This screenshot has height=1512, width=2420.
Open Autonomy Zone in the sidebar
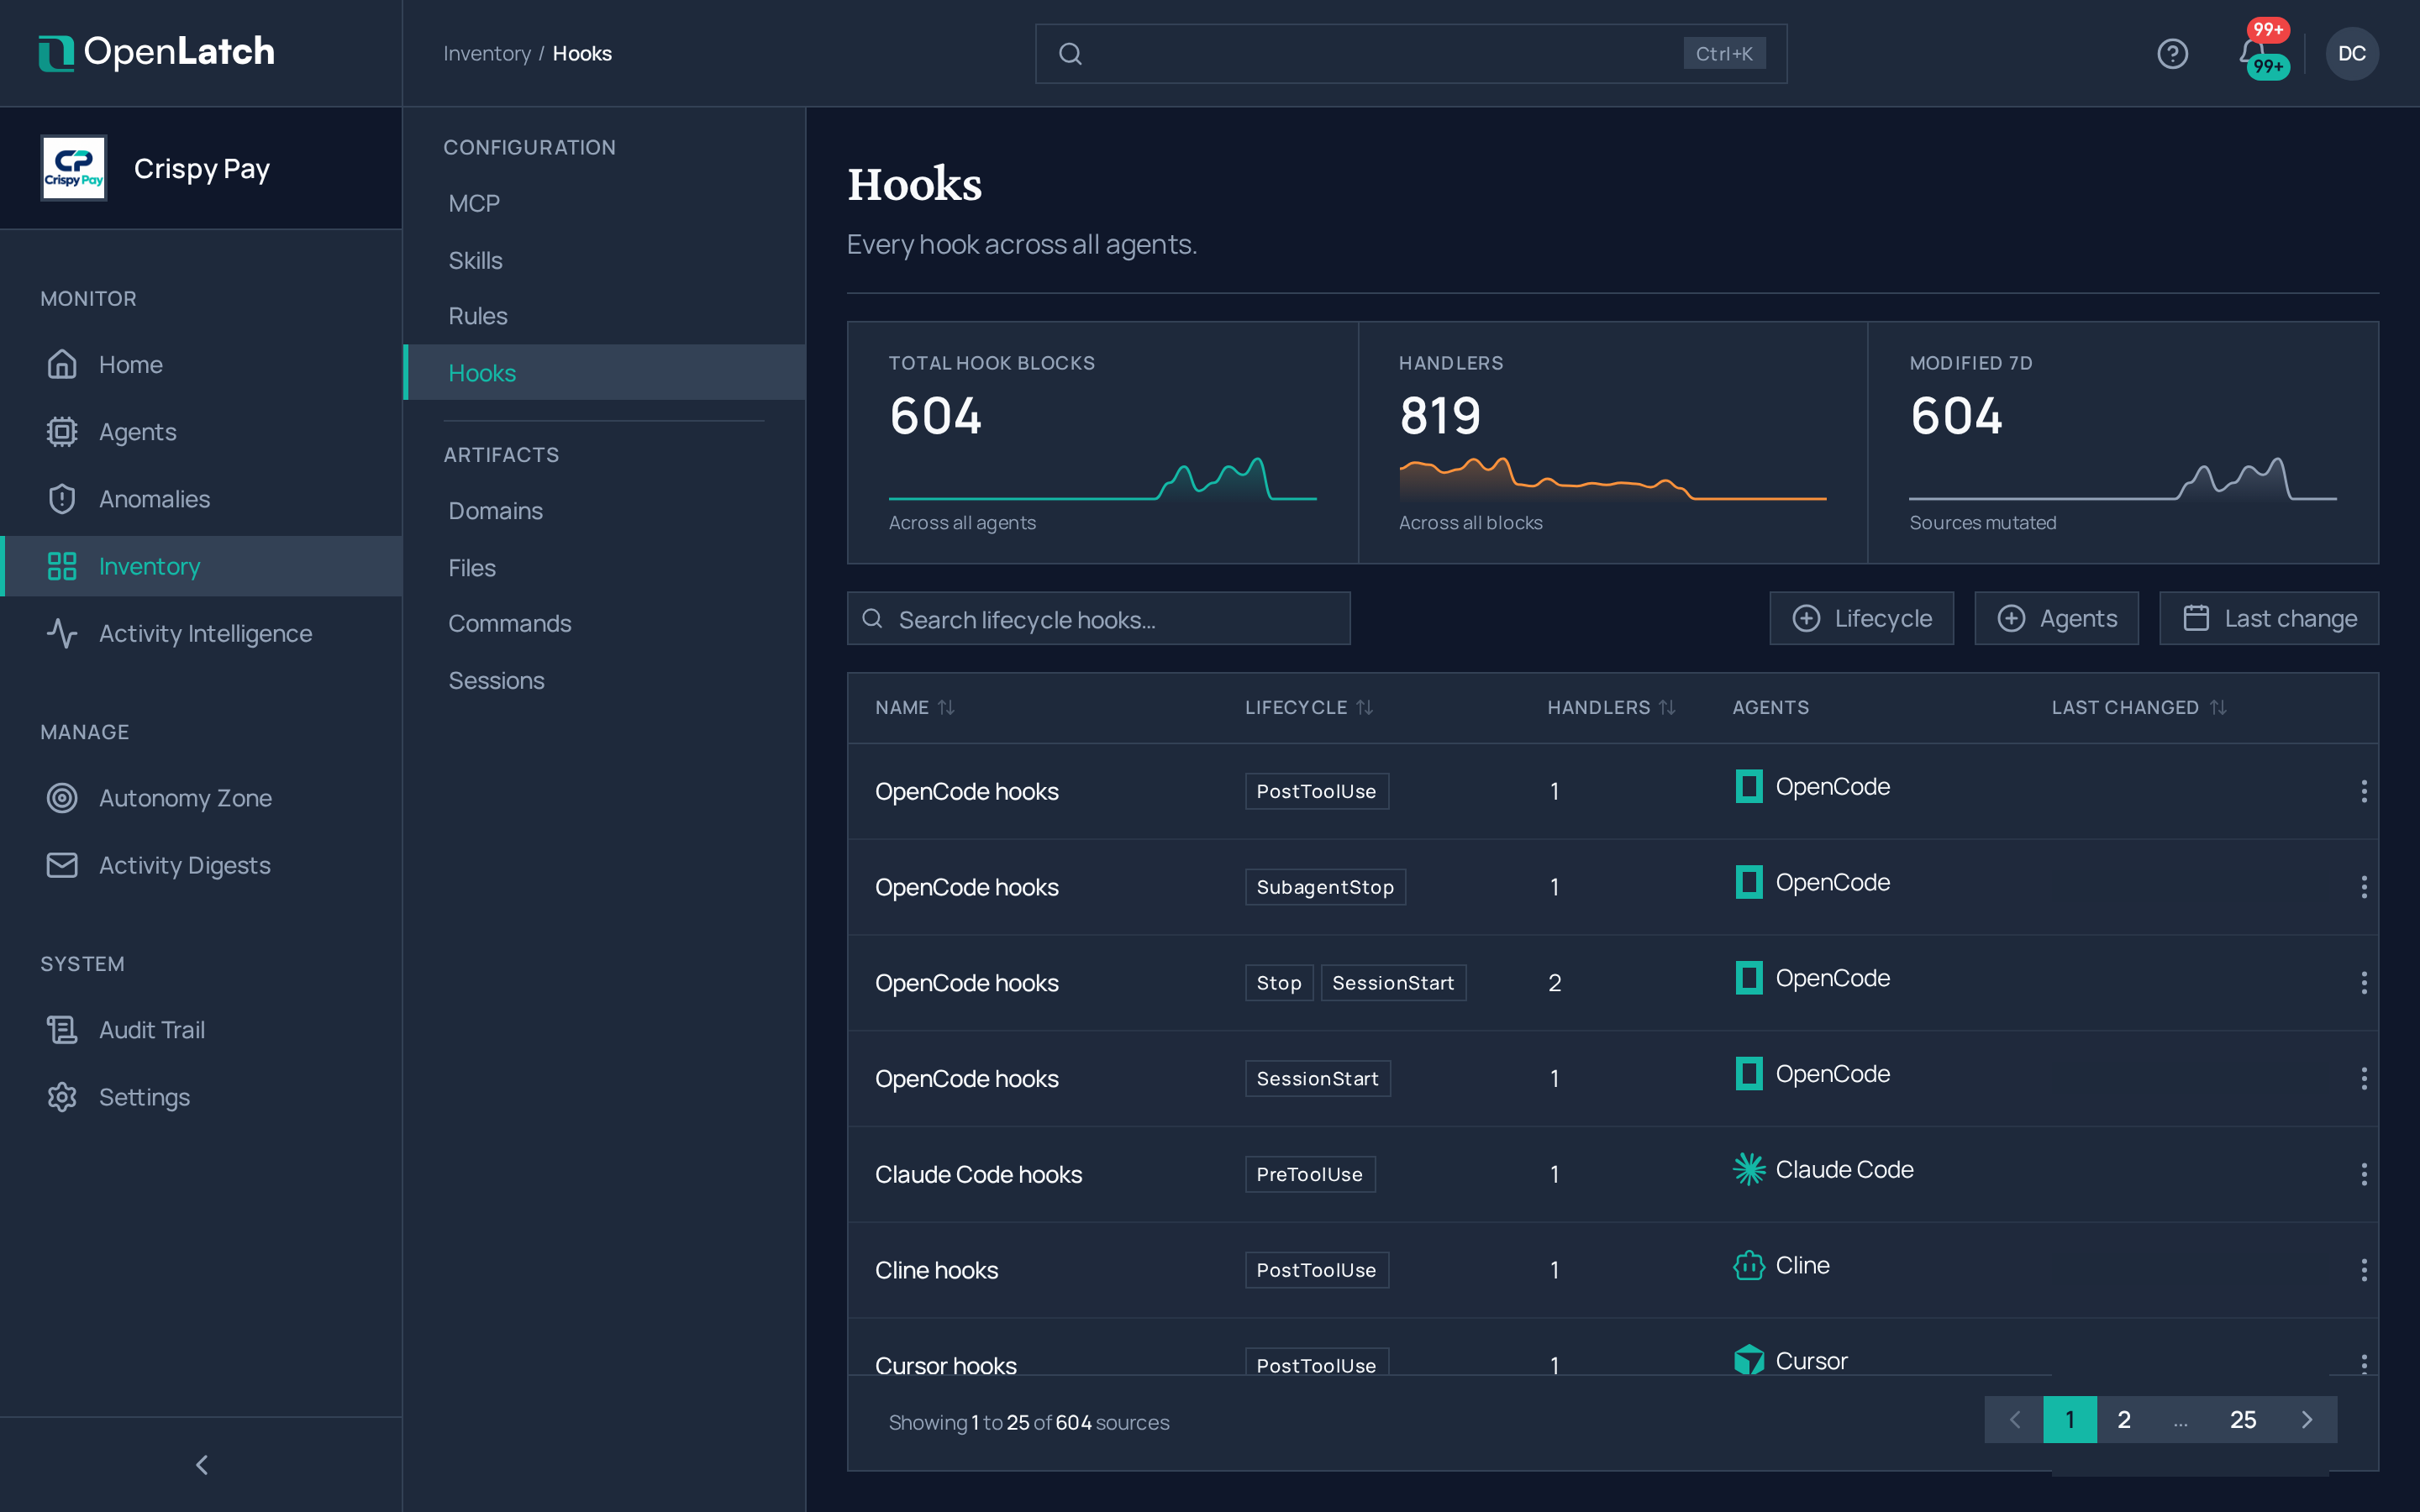201,797
